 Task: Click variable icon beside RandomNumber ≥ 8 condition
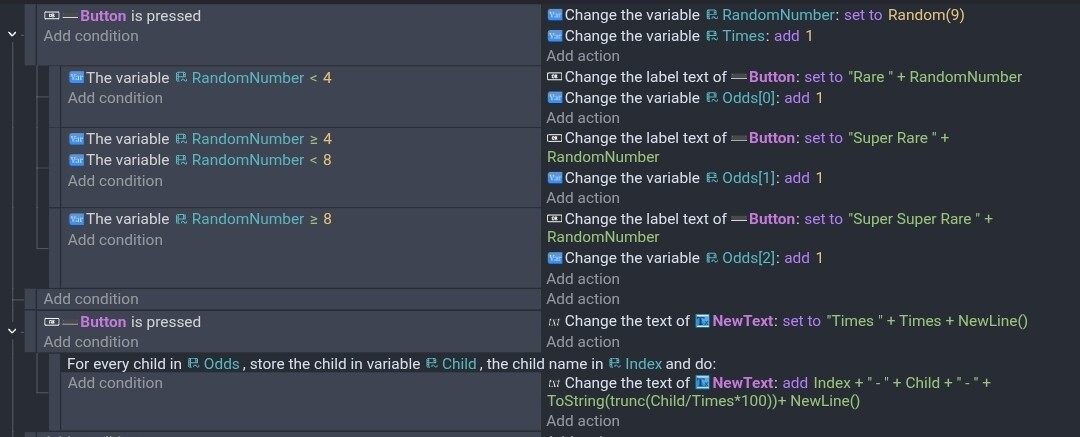pyautogui.click(x=76, y=219)
